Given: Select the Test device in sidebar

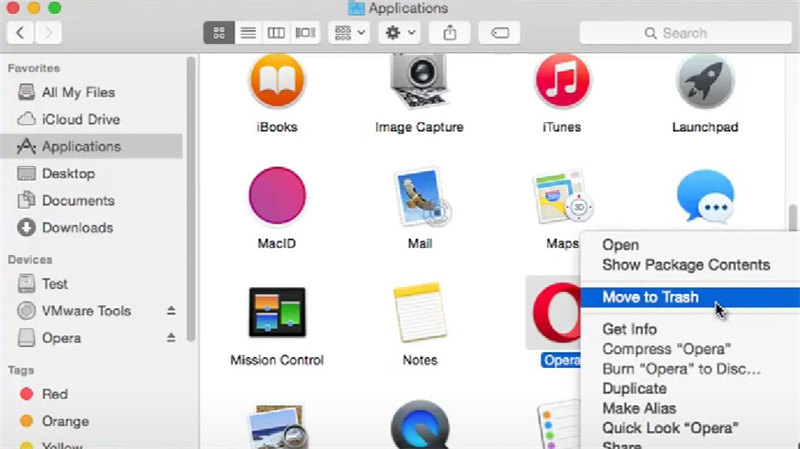Looking at the screenshot, I should pyautogui.click(x=92, y=284).
